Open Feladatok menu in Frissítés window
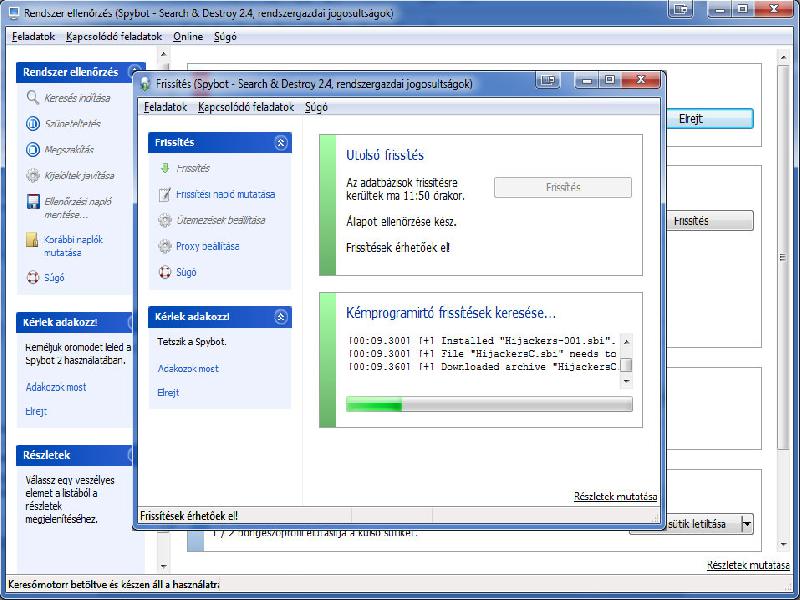This screenshot has height=600, width=800. pos(165,107)
